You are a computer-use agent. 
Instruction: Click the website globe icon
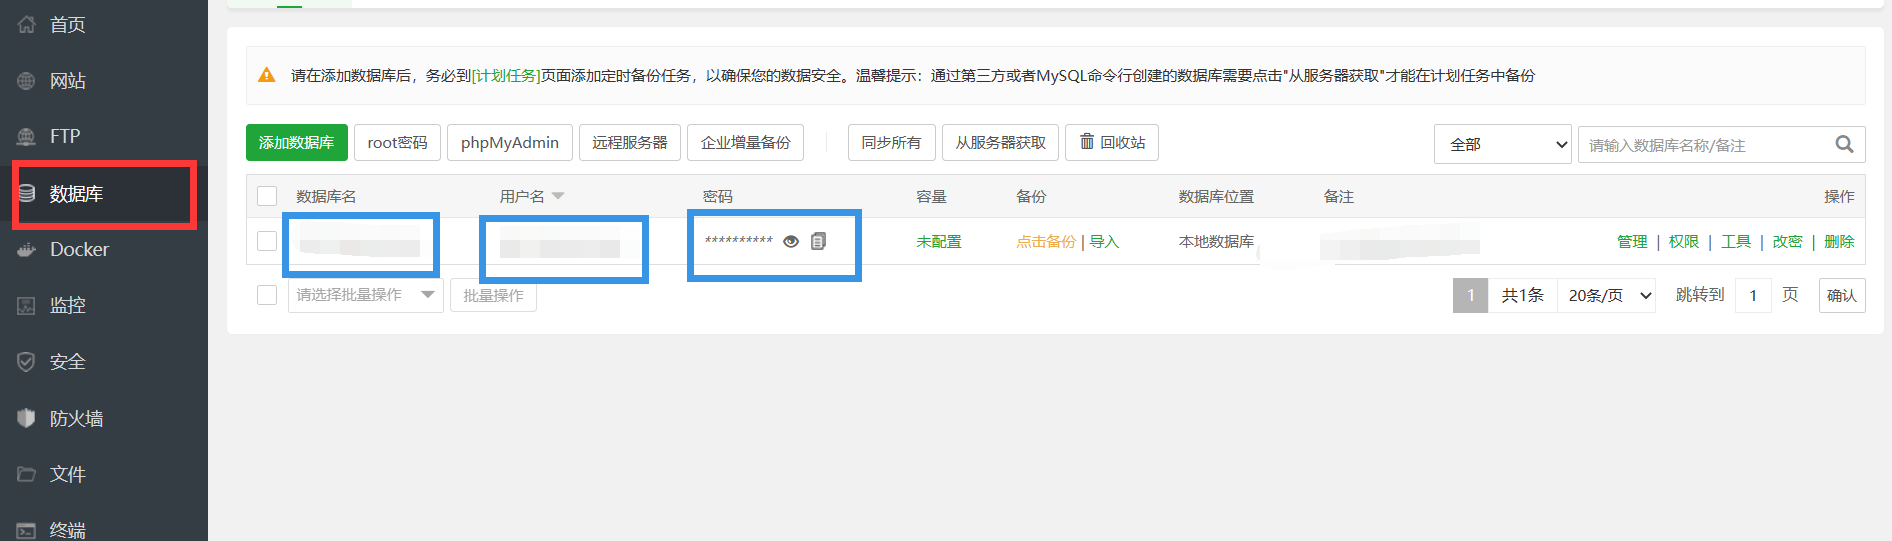[27, 81]
